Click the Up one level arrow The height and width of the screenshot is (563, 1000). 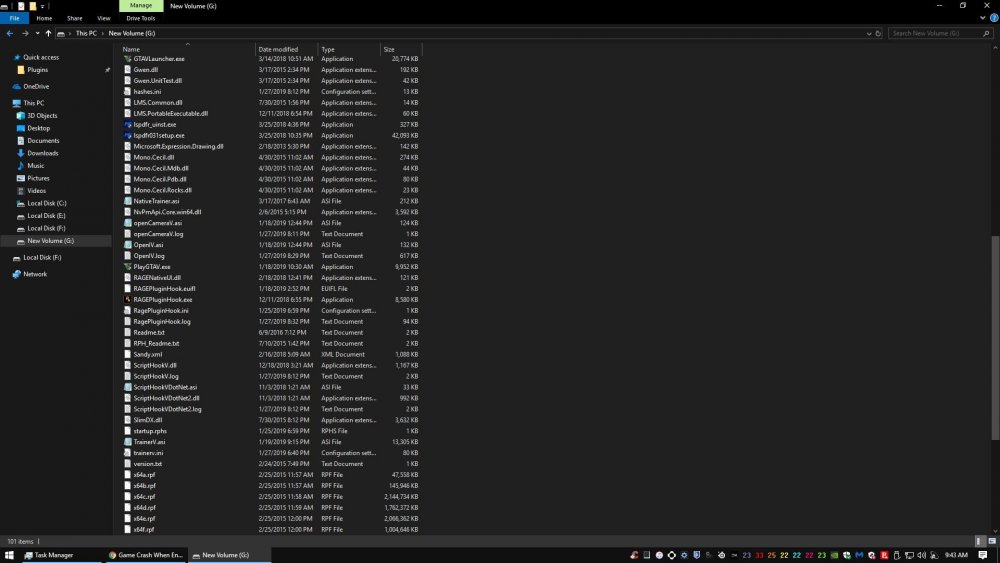[x=48, y=33]
